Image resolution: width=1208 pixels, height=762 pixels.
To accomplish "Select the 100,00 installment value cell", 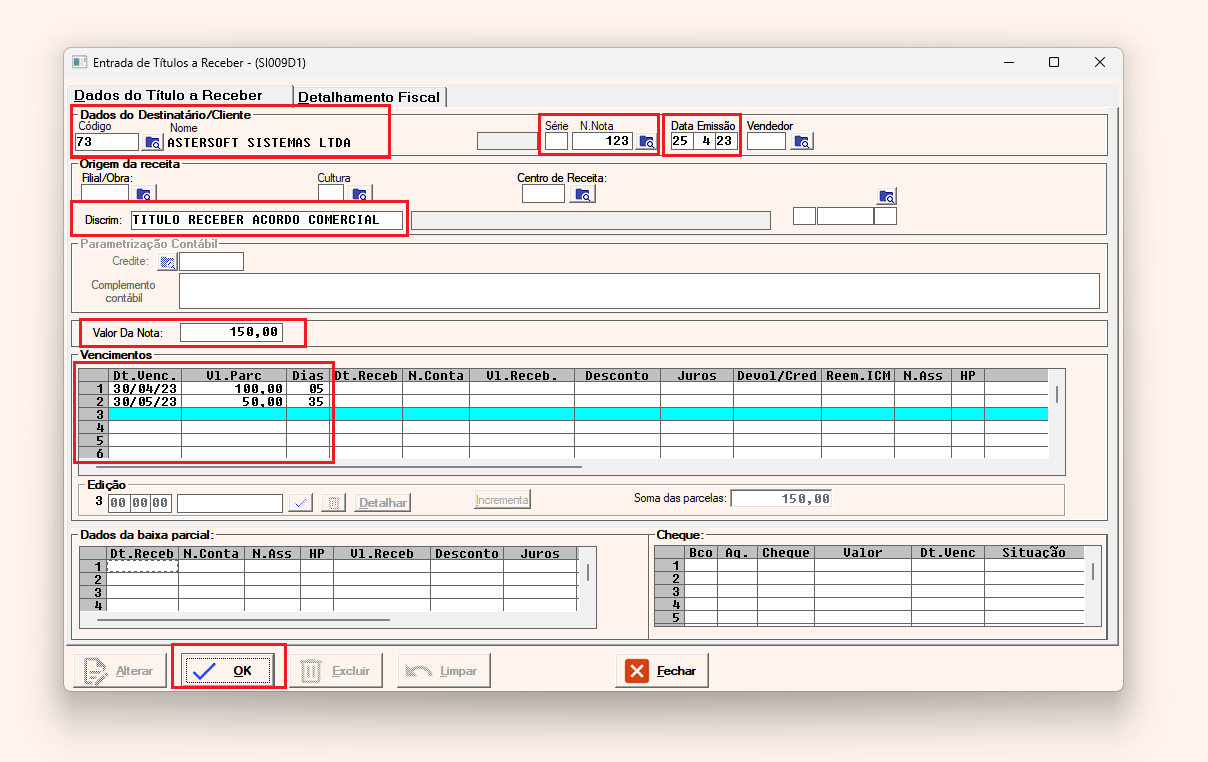I will pyautogui.click(x=234, y=388).
